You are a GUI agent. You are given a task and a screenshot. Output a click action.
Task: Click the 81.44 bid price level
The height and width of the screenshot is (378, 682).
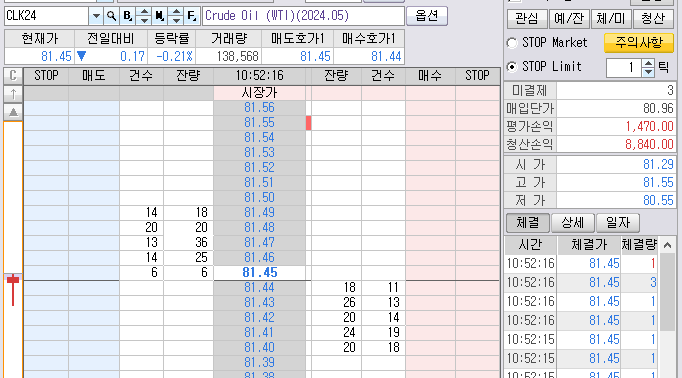(259, 288)
